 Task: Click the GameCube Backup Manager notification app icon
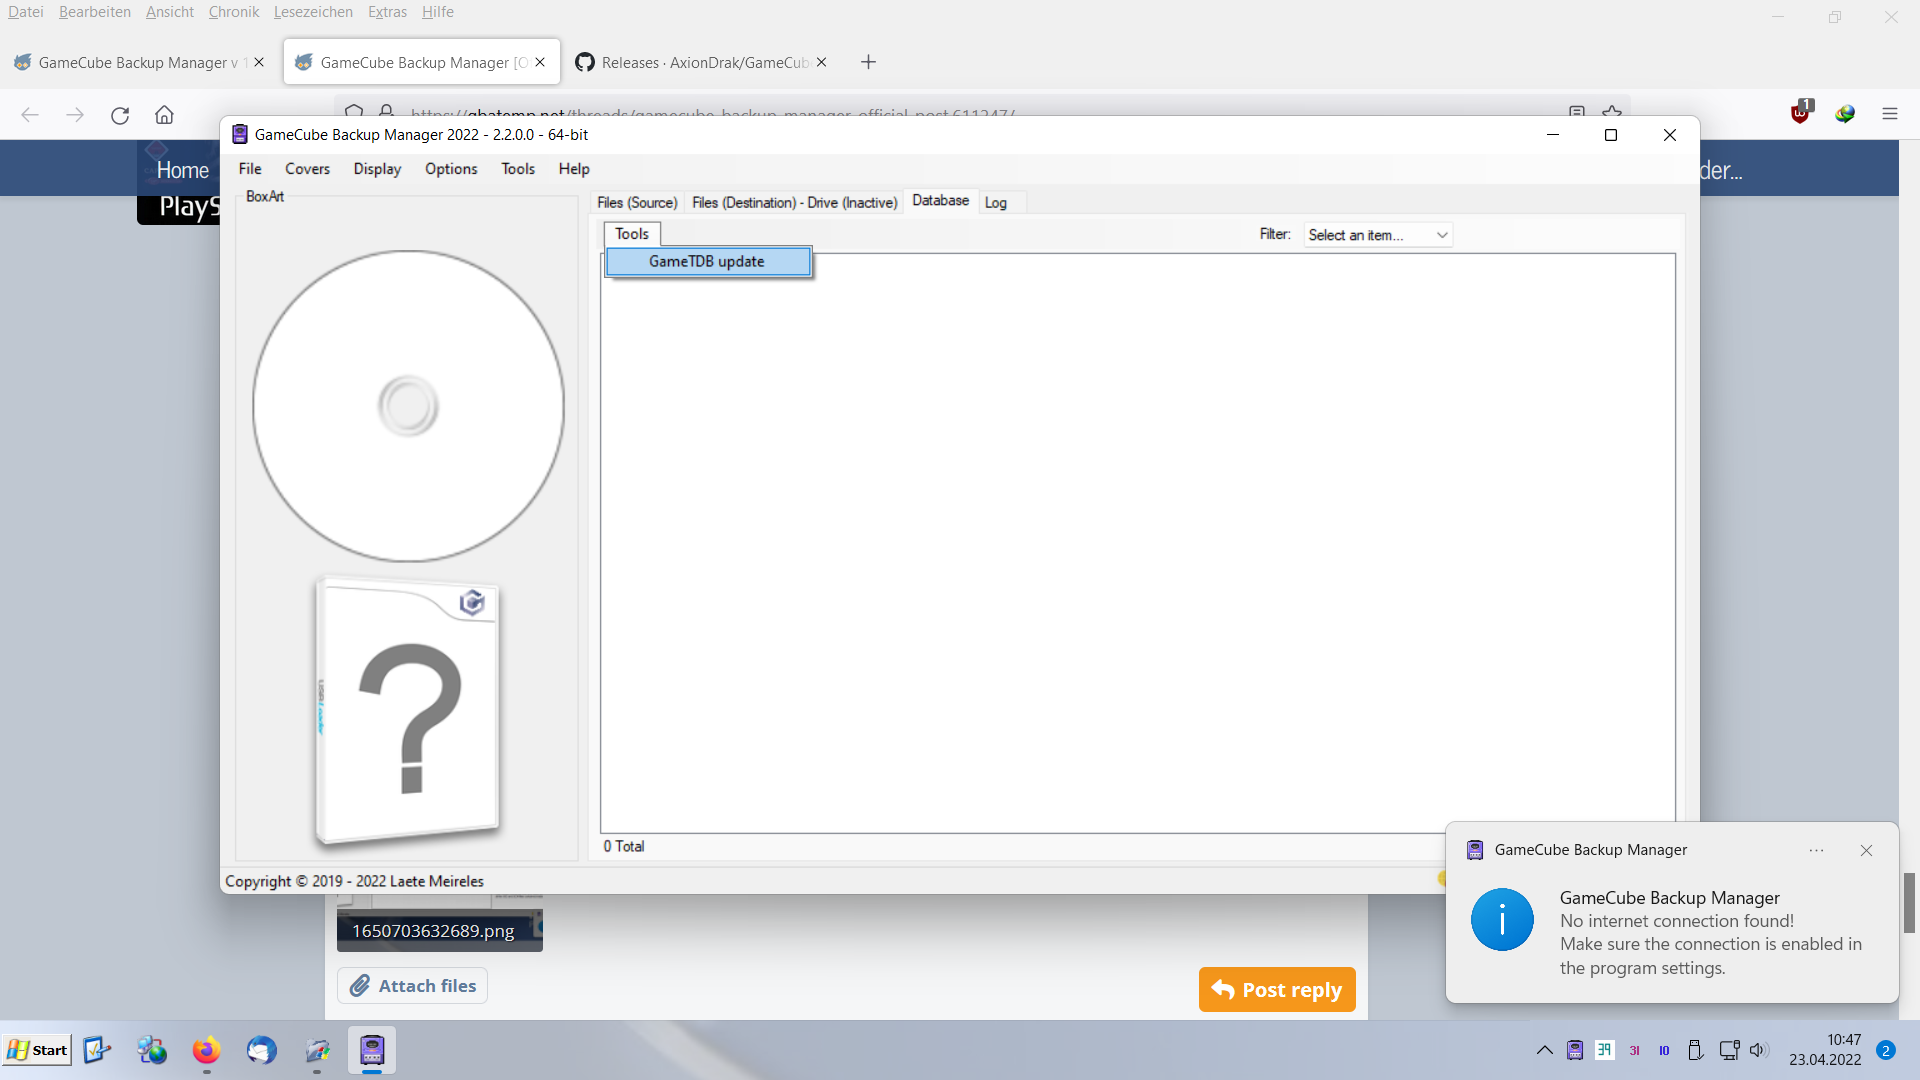[1475, 850]
